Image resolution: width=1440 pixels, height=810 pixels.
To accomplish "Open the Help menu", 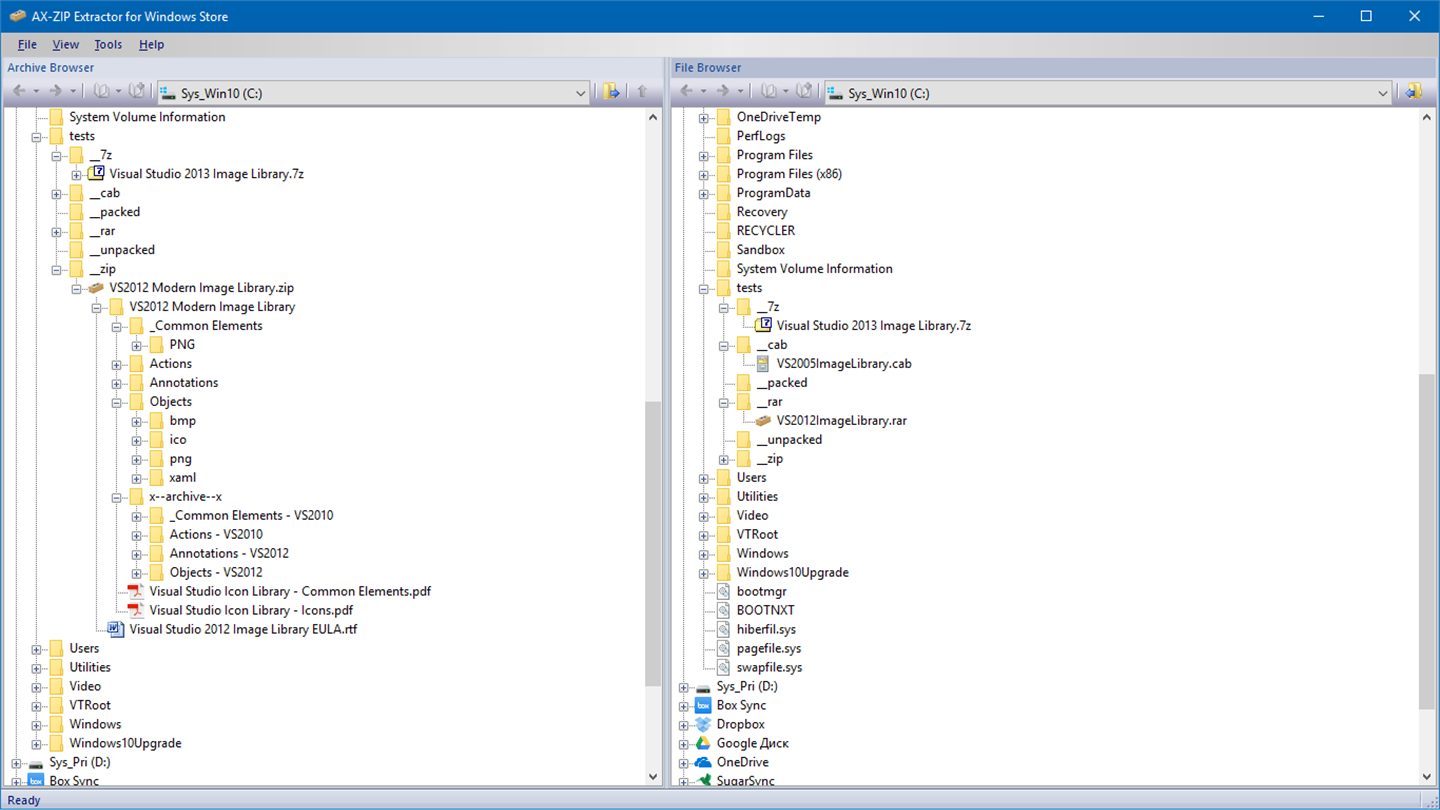I will pos(151,44).
